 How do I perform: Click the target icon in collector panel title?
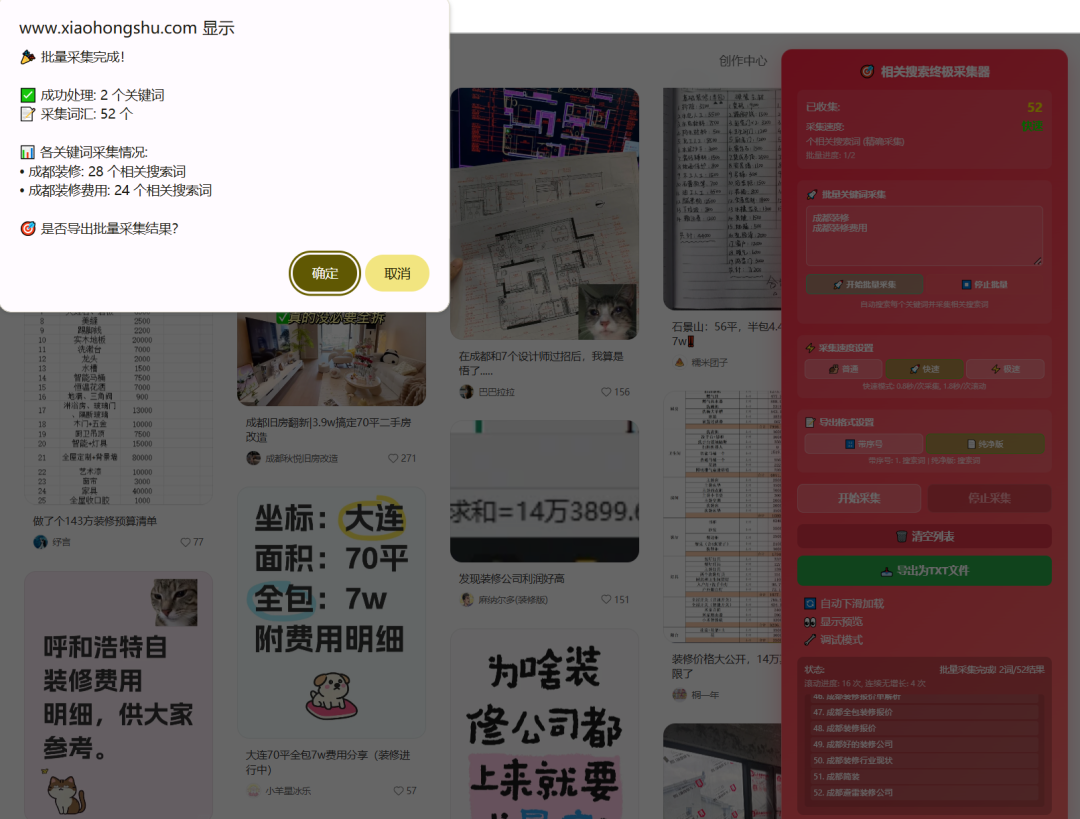867,72
